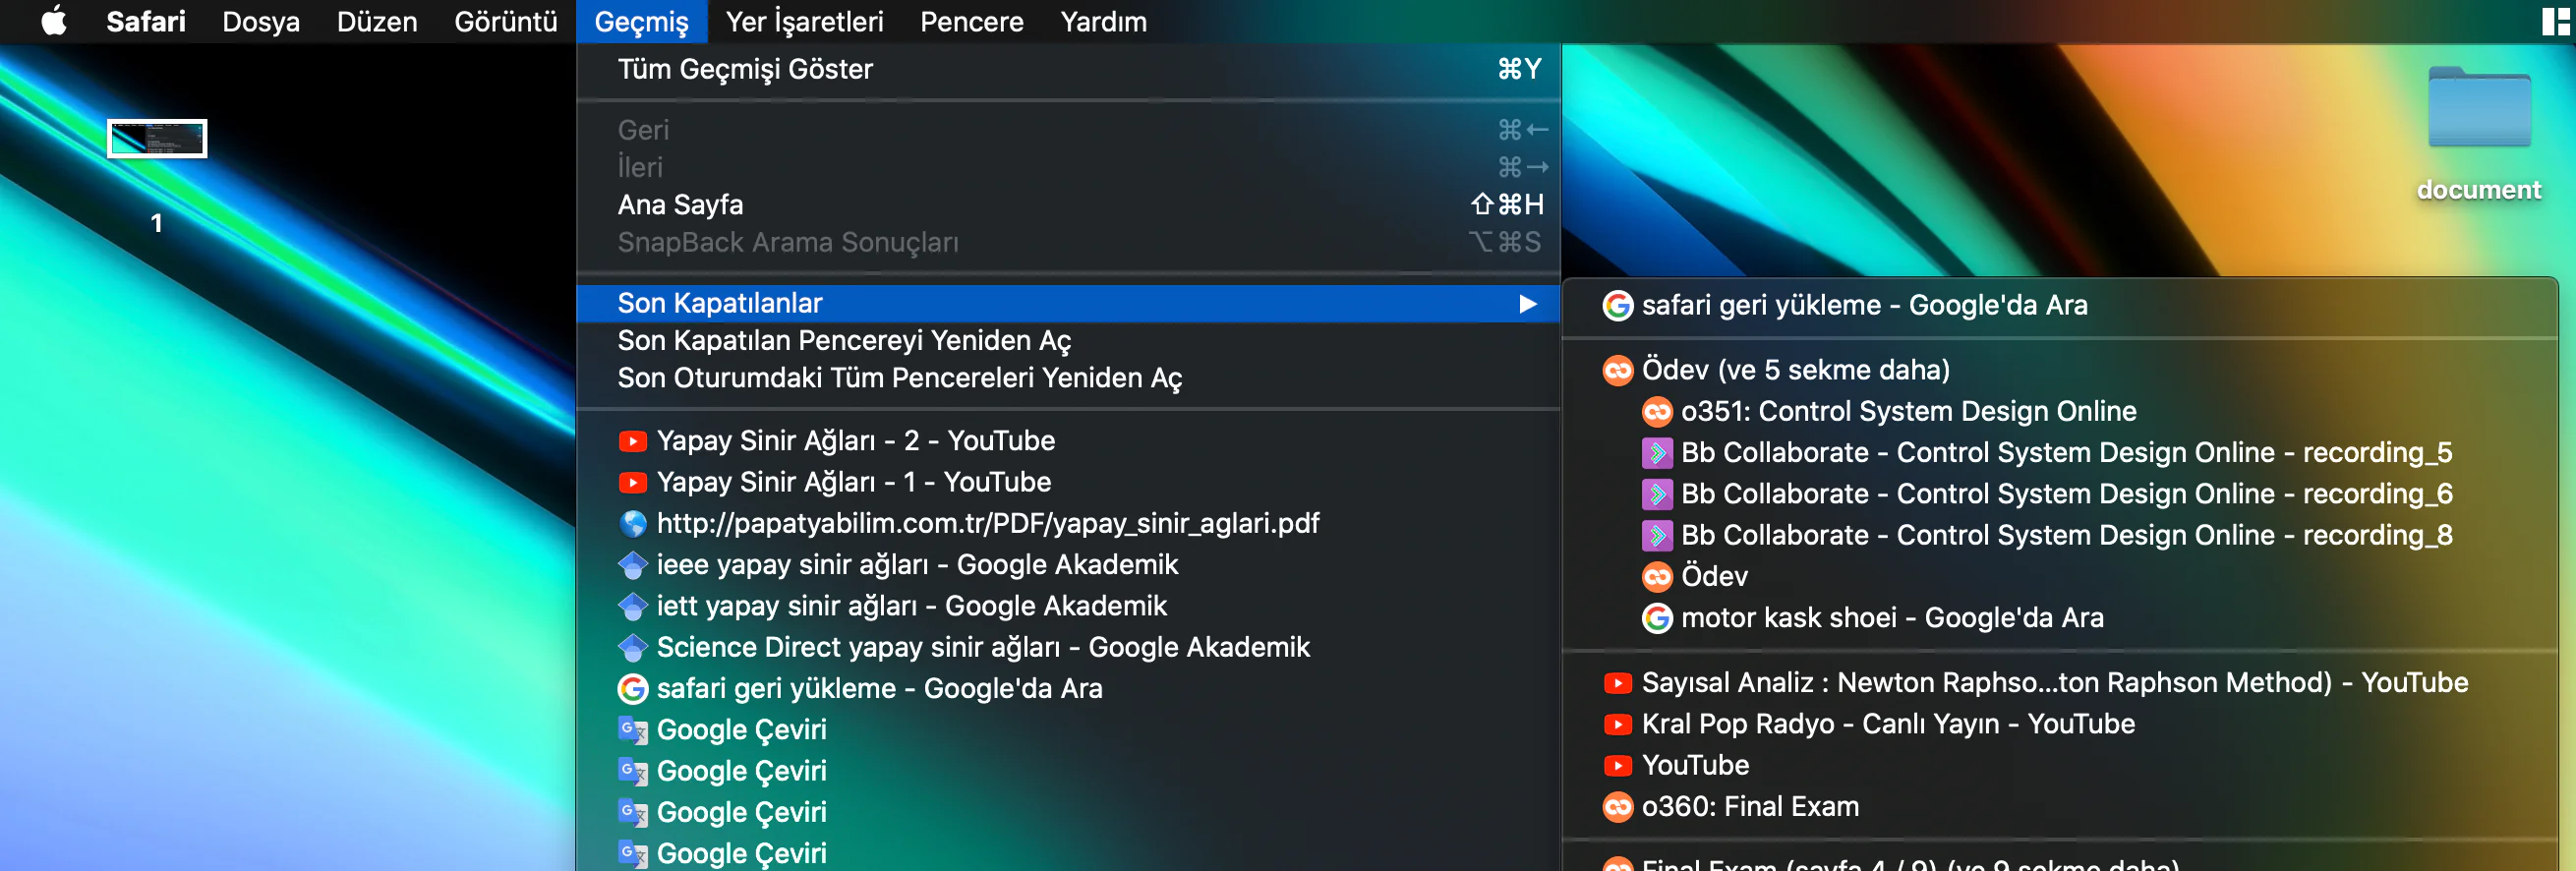
Task: Choose Tüm Geçmişi Göster
Action: 1068,69
